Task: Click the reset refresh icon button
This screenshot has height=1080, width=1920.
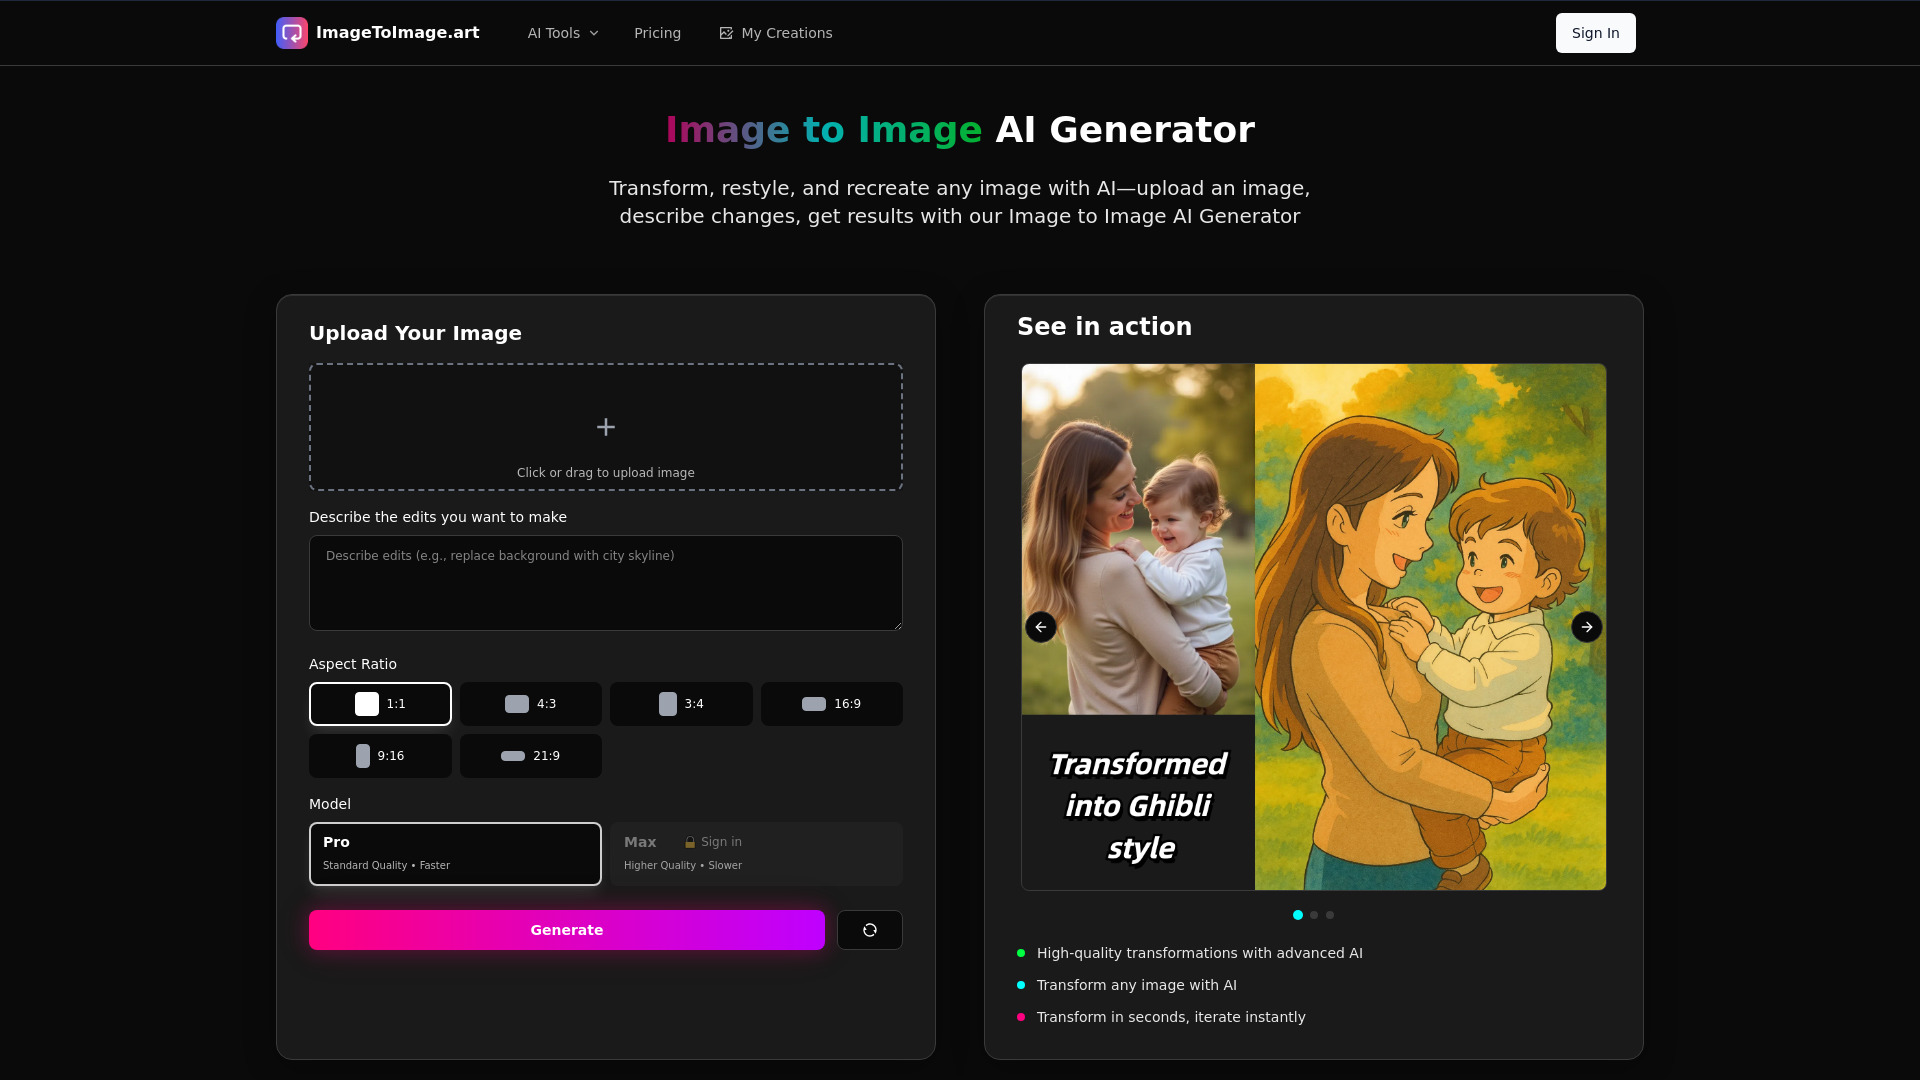Action: [x=869, y=930]
